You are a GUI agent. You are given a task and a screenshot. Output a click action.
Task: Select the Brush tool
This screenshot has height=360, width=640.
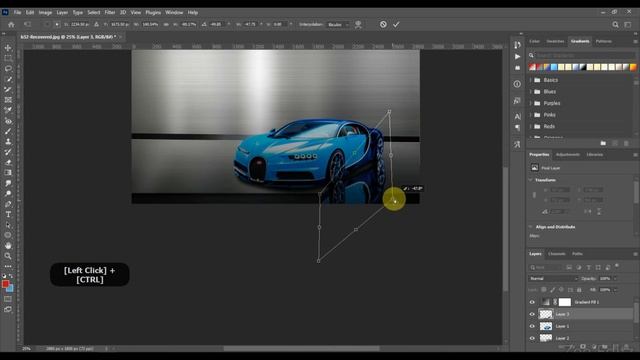pyautogui.click(x=8, y=131)
